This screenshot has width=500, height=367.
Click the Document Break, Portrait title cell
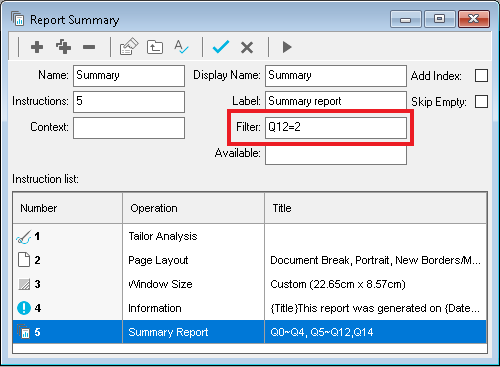[x=375, y=260]
